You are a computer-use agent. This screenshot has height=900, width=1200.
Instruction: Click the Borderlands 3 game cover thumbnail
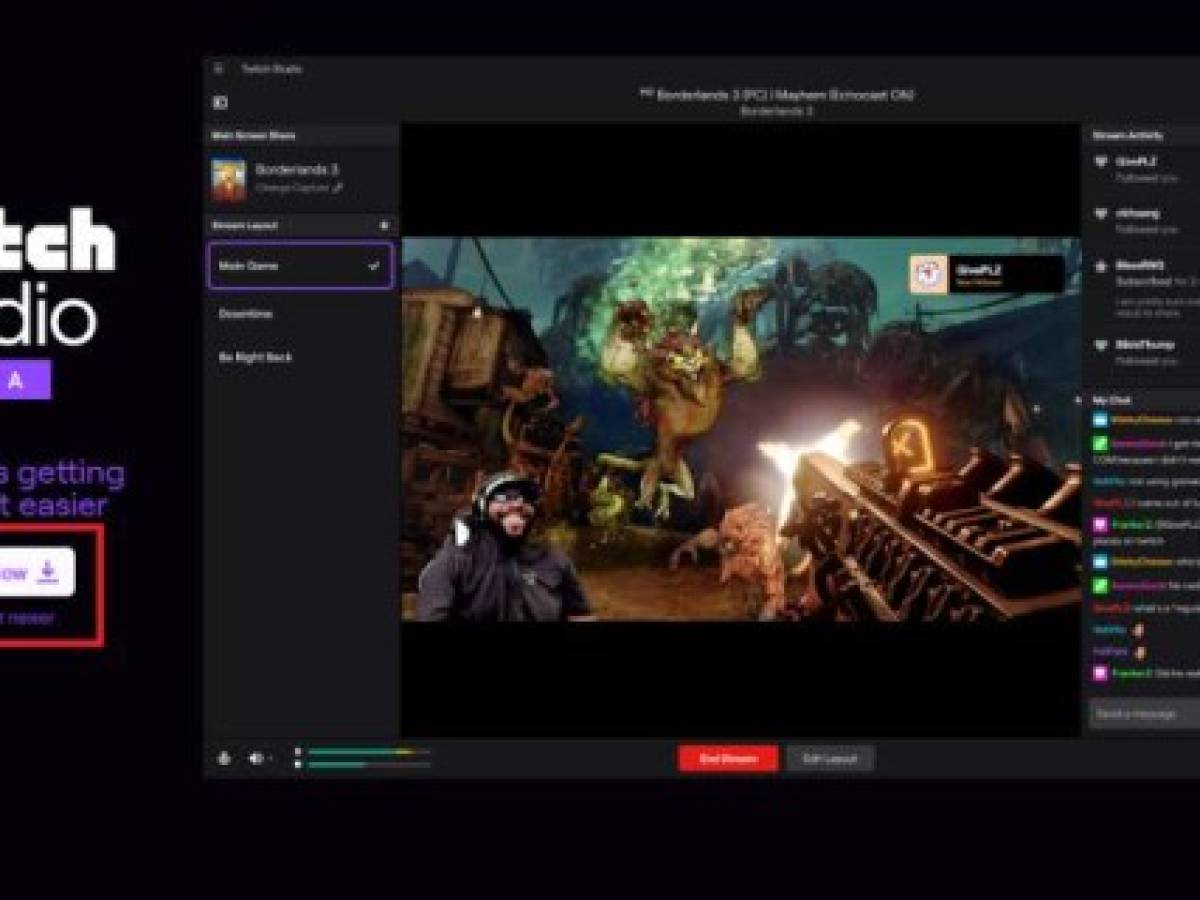tap(229, 179)
